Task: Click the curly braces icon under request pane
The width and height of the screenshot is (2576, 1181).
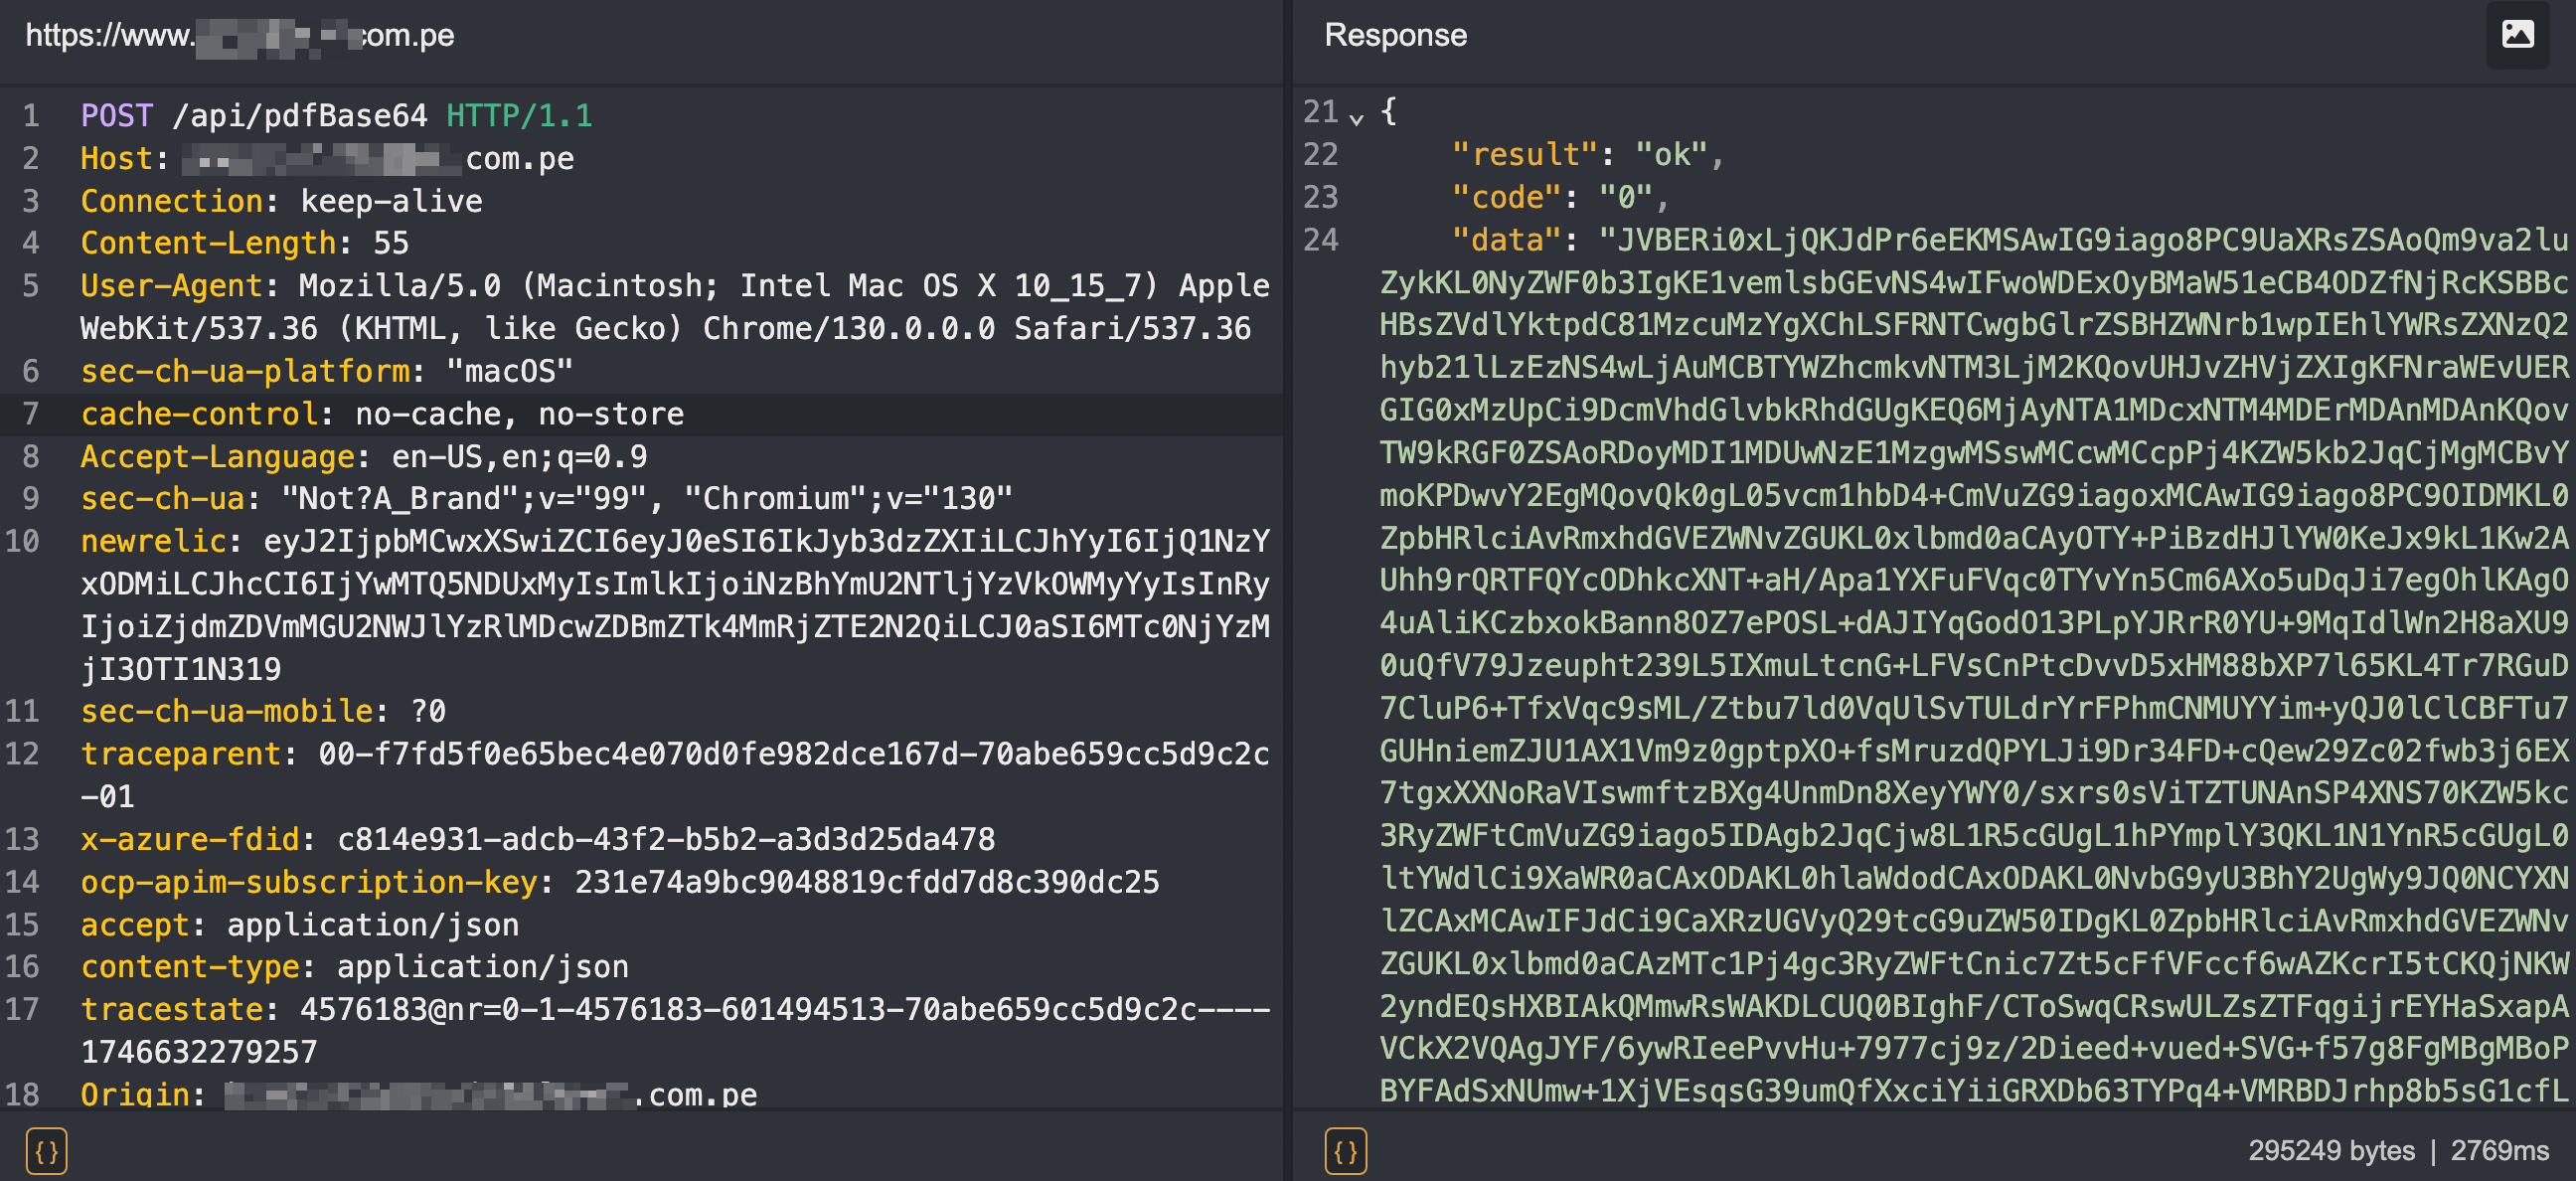Action: [47, 1151]
